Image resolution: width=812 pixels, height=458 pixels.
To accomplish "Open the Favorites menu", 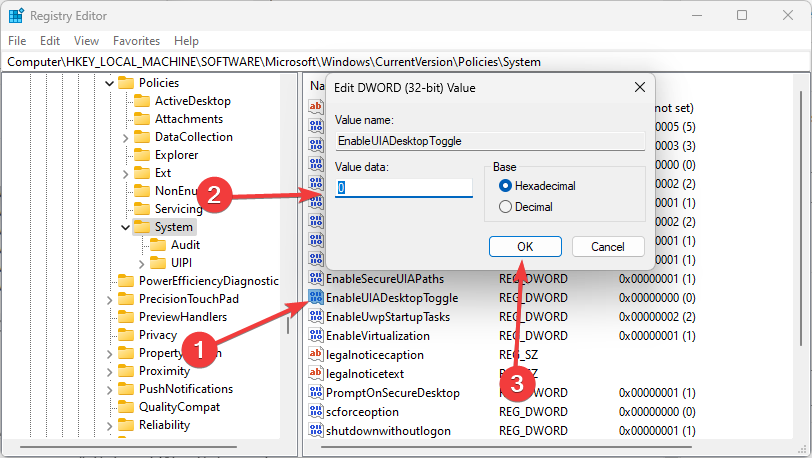I will coord(137,41).
